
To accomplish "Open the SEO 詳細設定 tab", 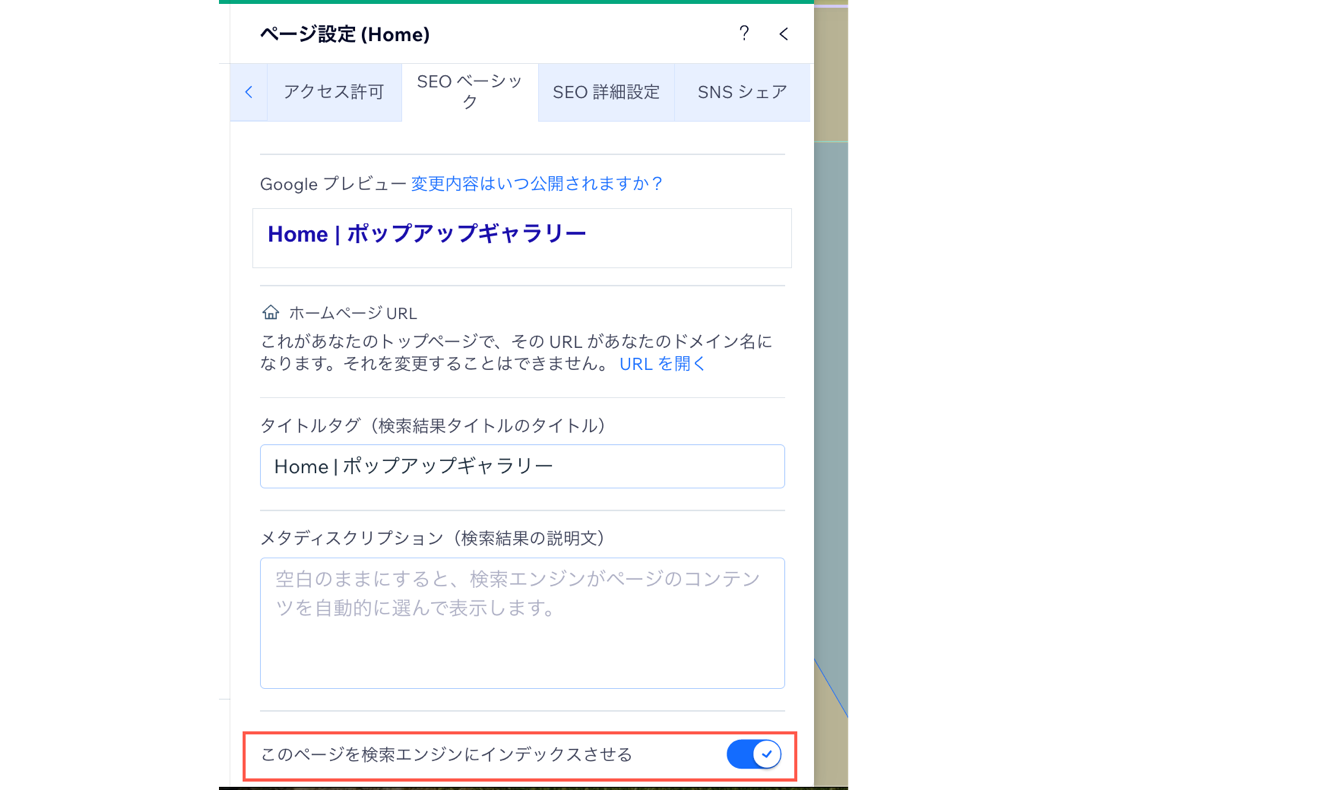I will (x=607, y=91).
